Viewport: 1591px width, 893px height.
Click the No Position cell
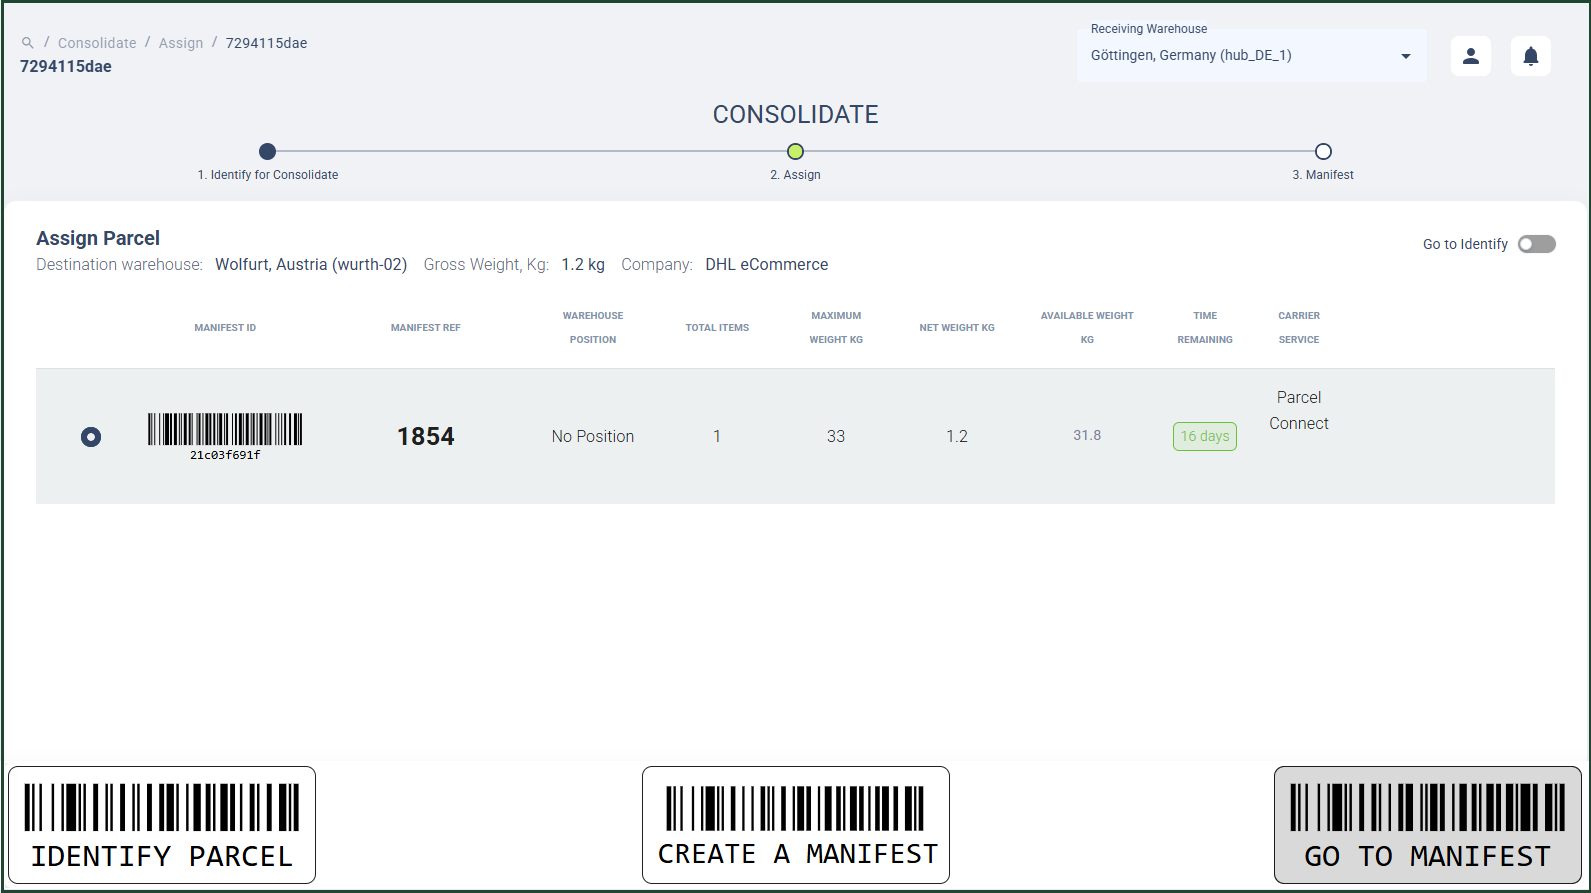coord(593,437)
